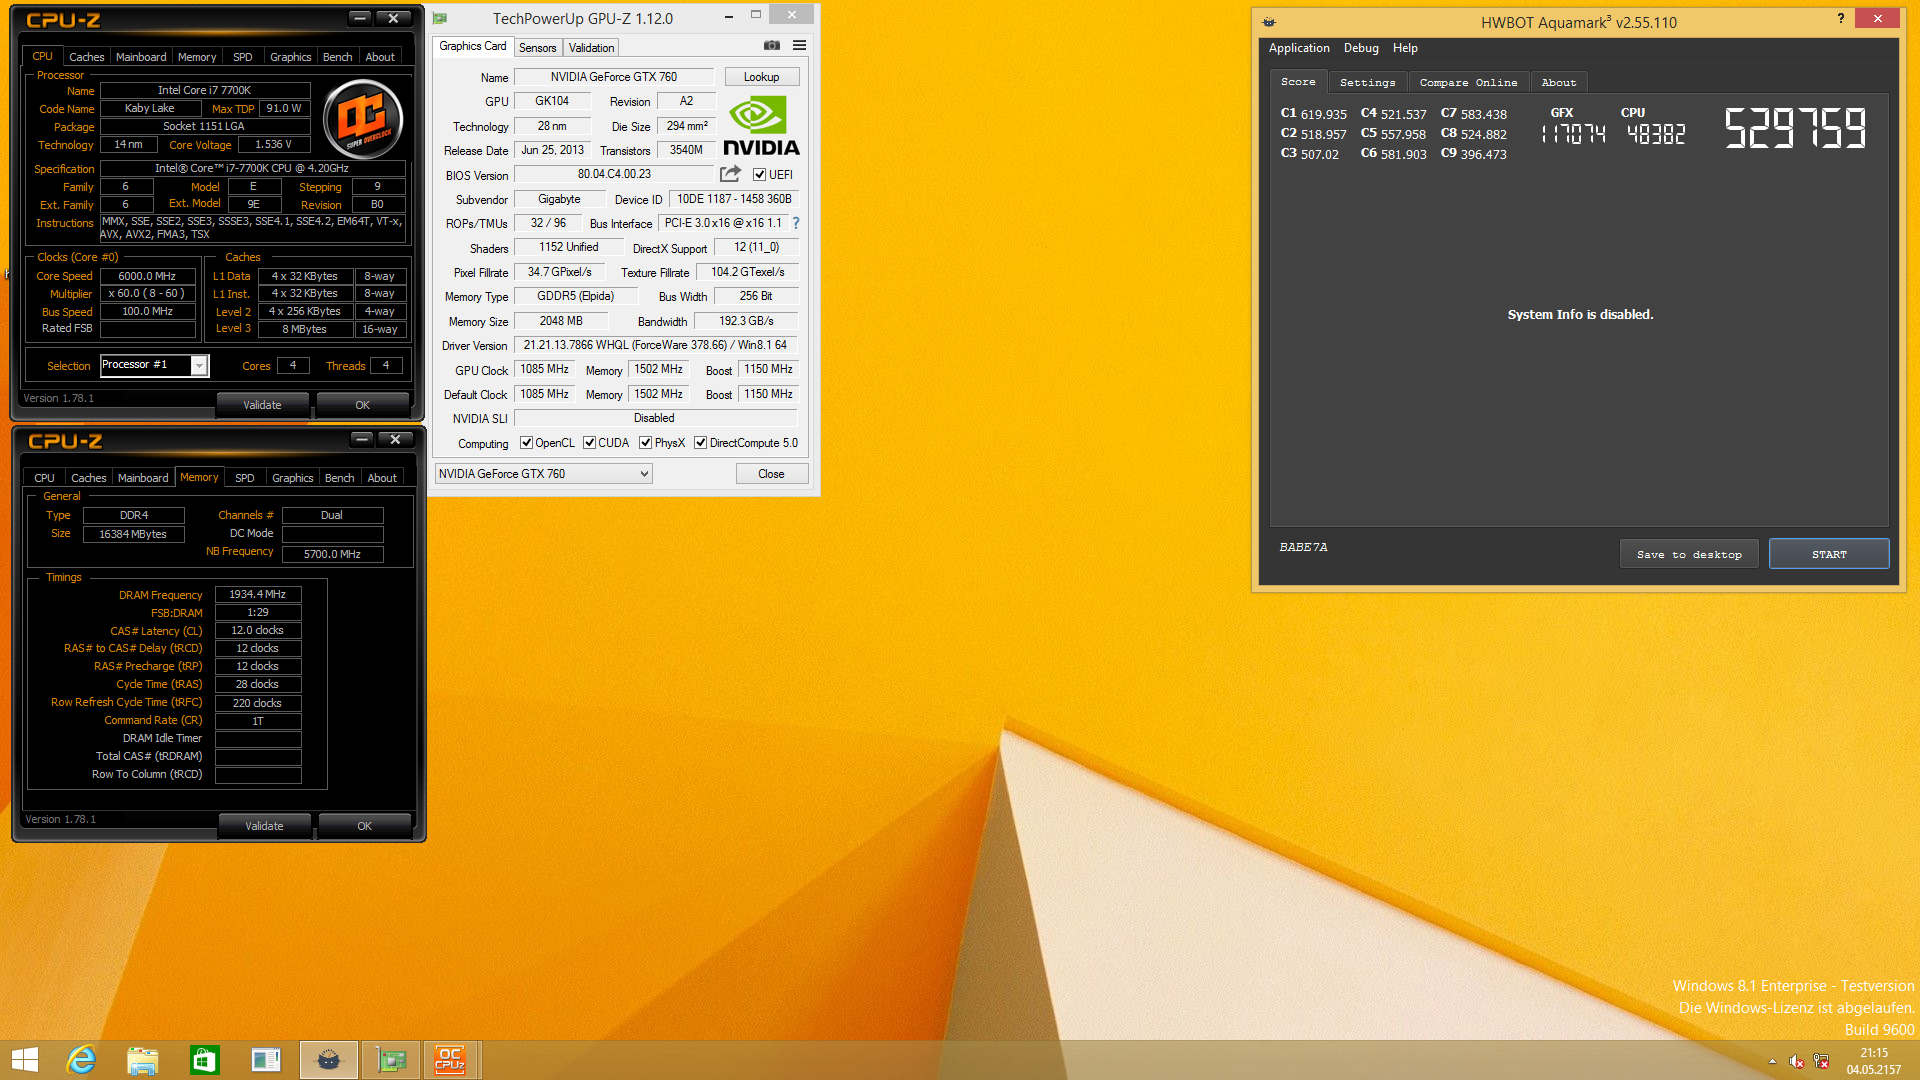The image size is (1920, 1080).
Task: Click the Aquamark help question mark
Action: point(1840,18)
